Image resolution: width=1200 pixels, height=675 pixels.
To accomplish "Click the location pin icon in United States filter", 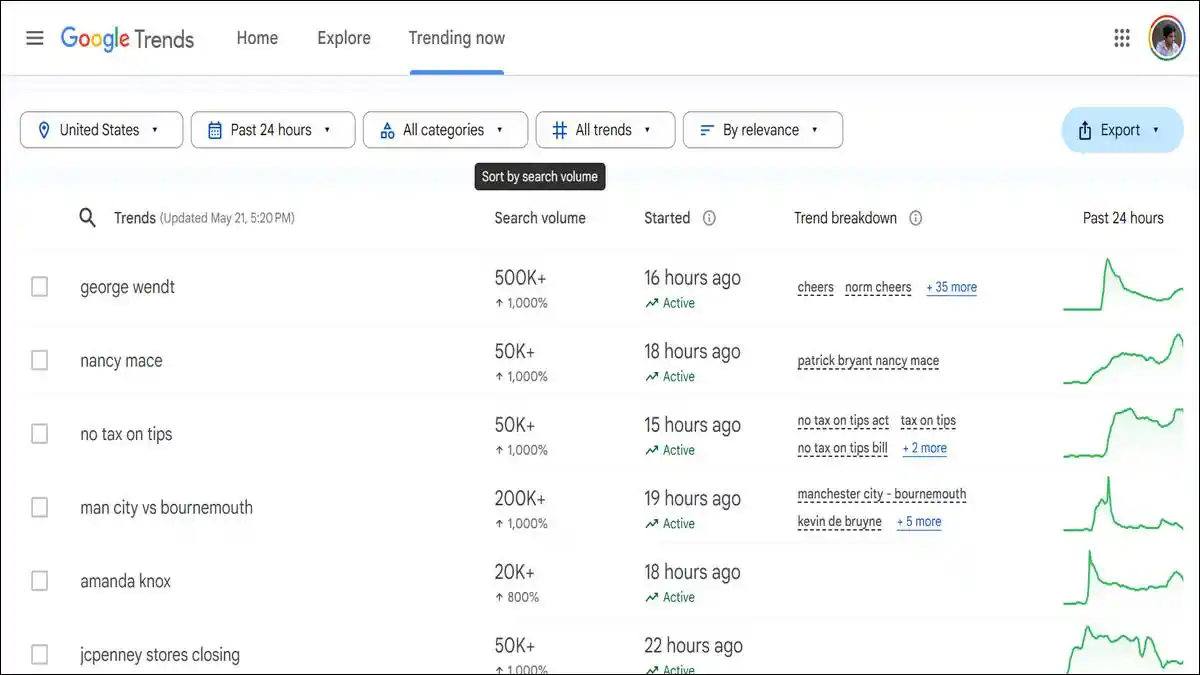I will point(43,129).
